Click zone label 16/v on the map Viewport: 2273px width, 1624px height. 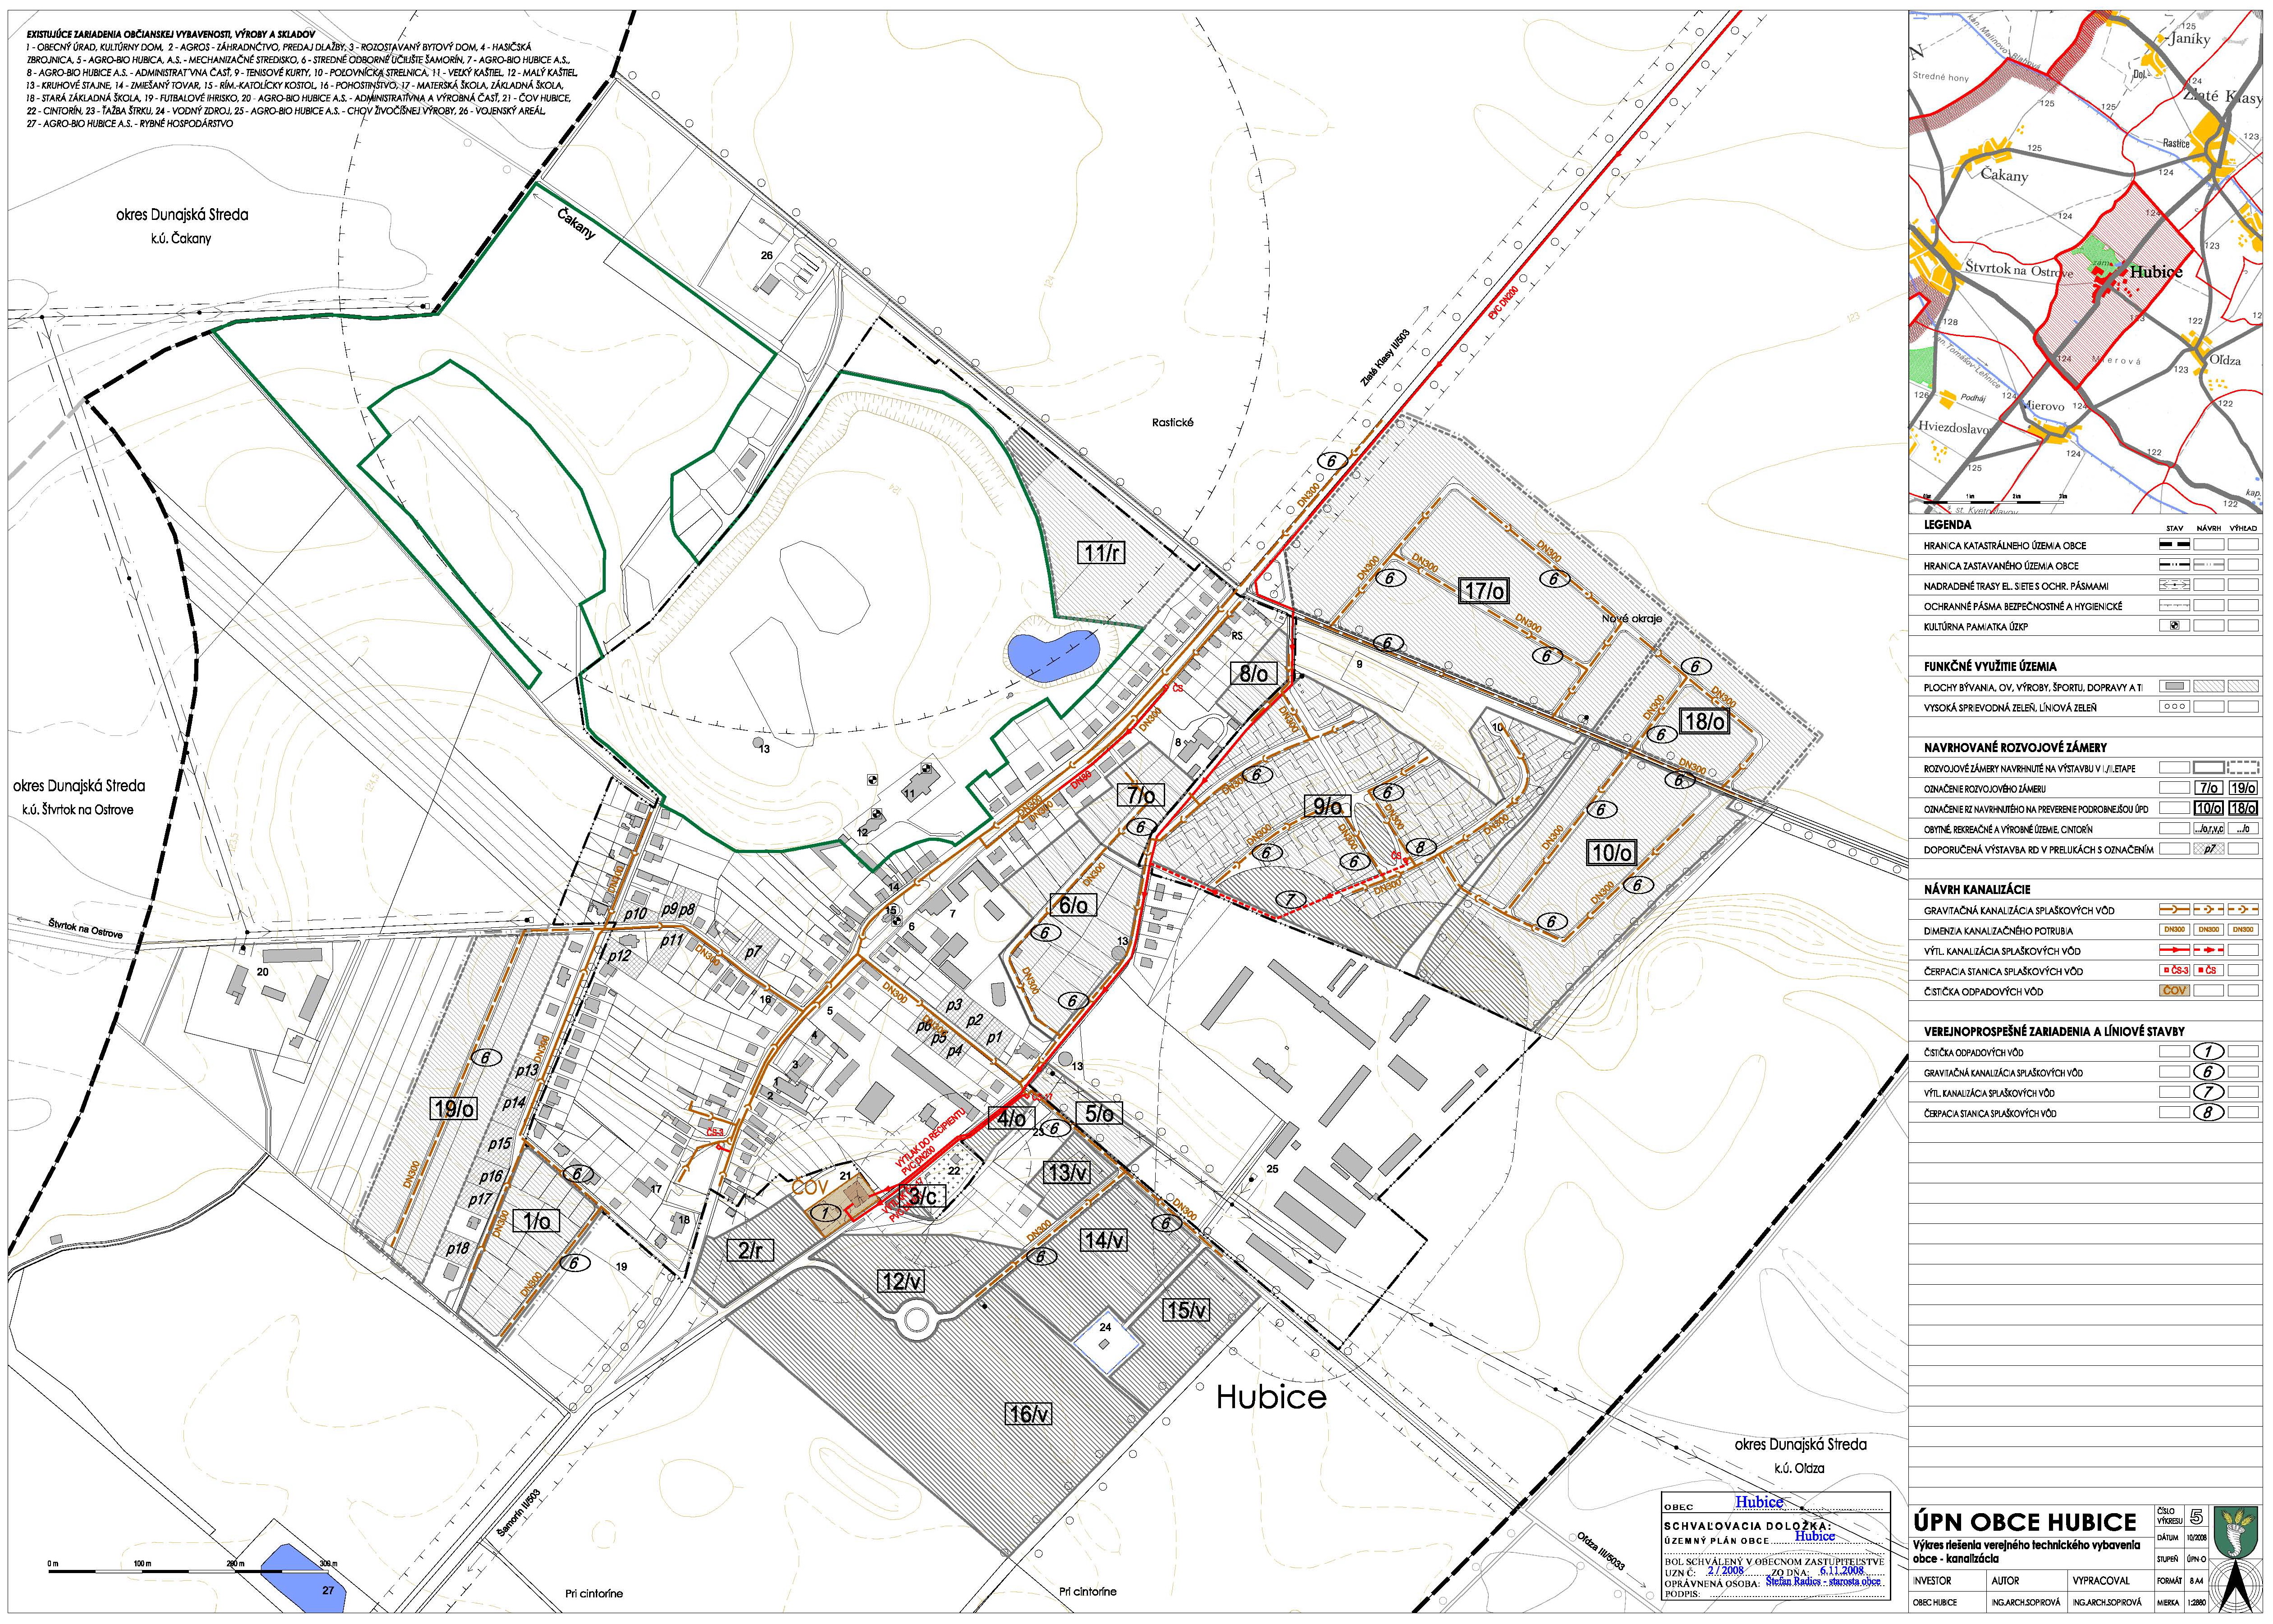[1029, 1414]
